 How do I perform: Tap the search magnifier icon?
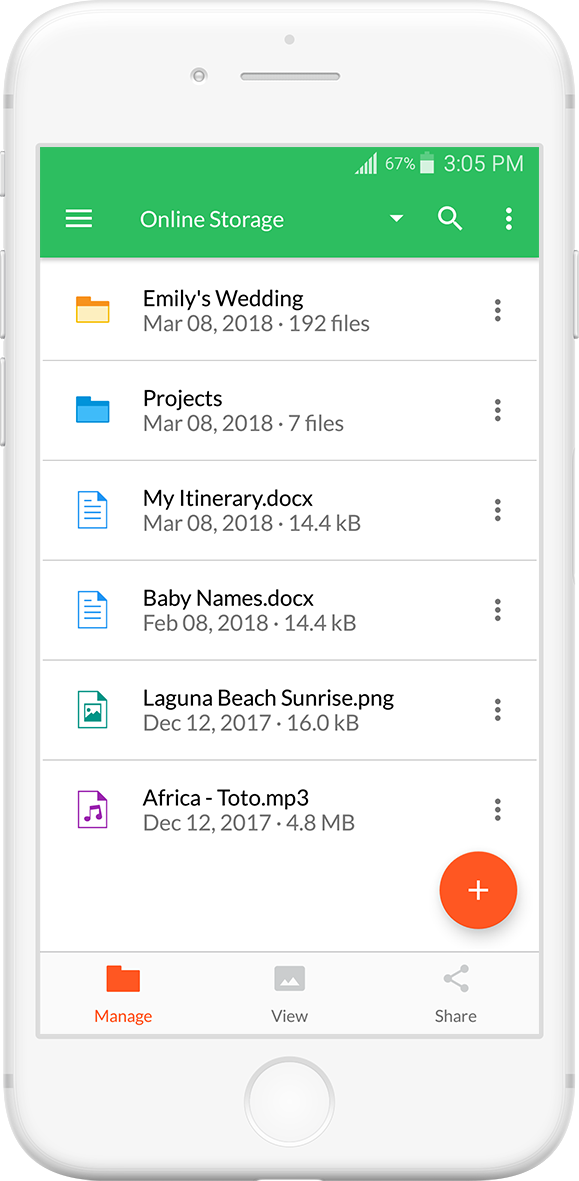click(450, 219)
